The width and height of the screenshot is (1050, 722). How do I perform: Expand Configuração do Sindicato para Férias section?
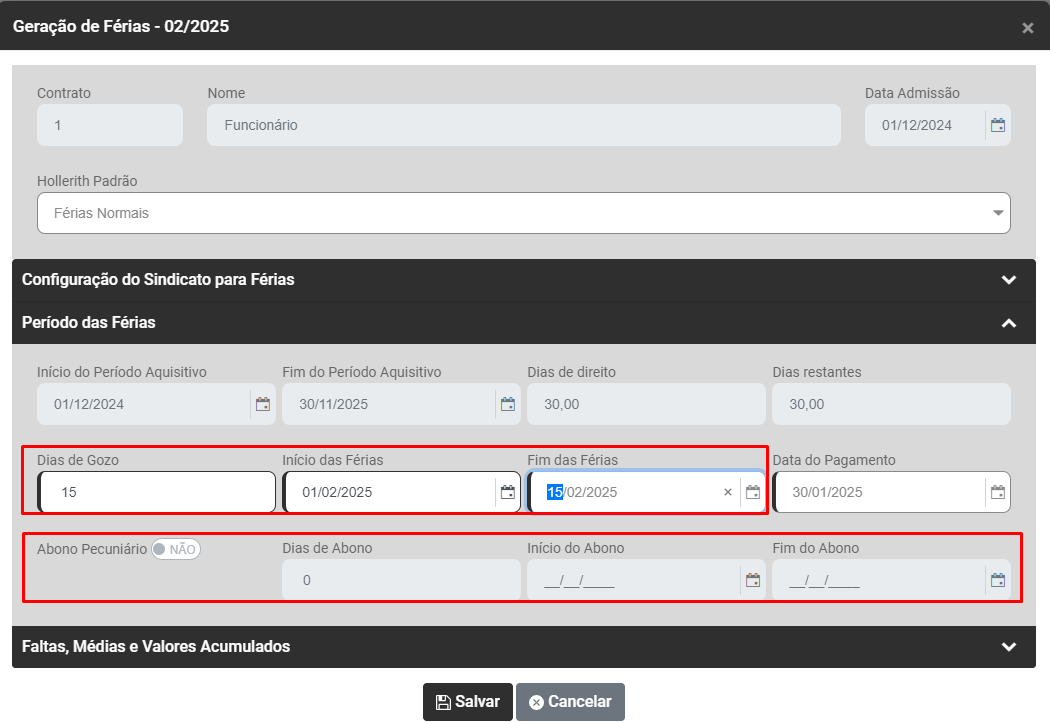[1008, 280]
